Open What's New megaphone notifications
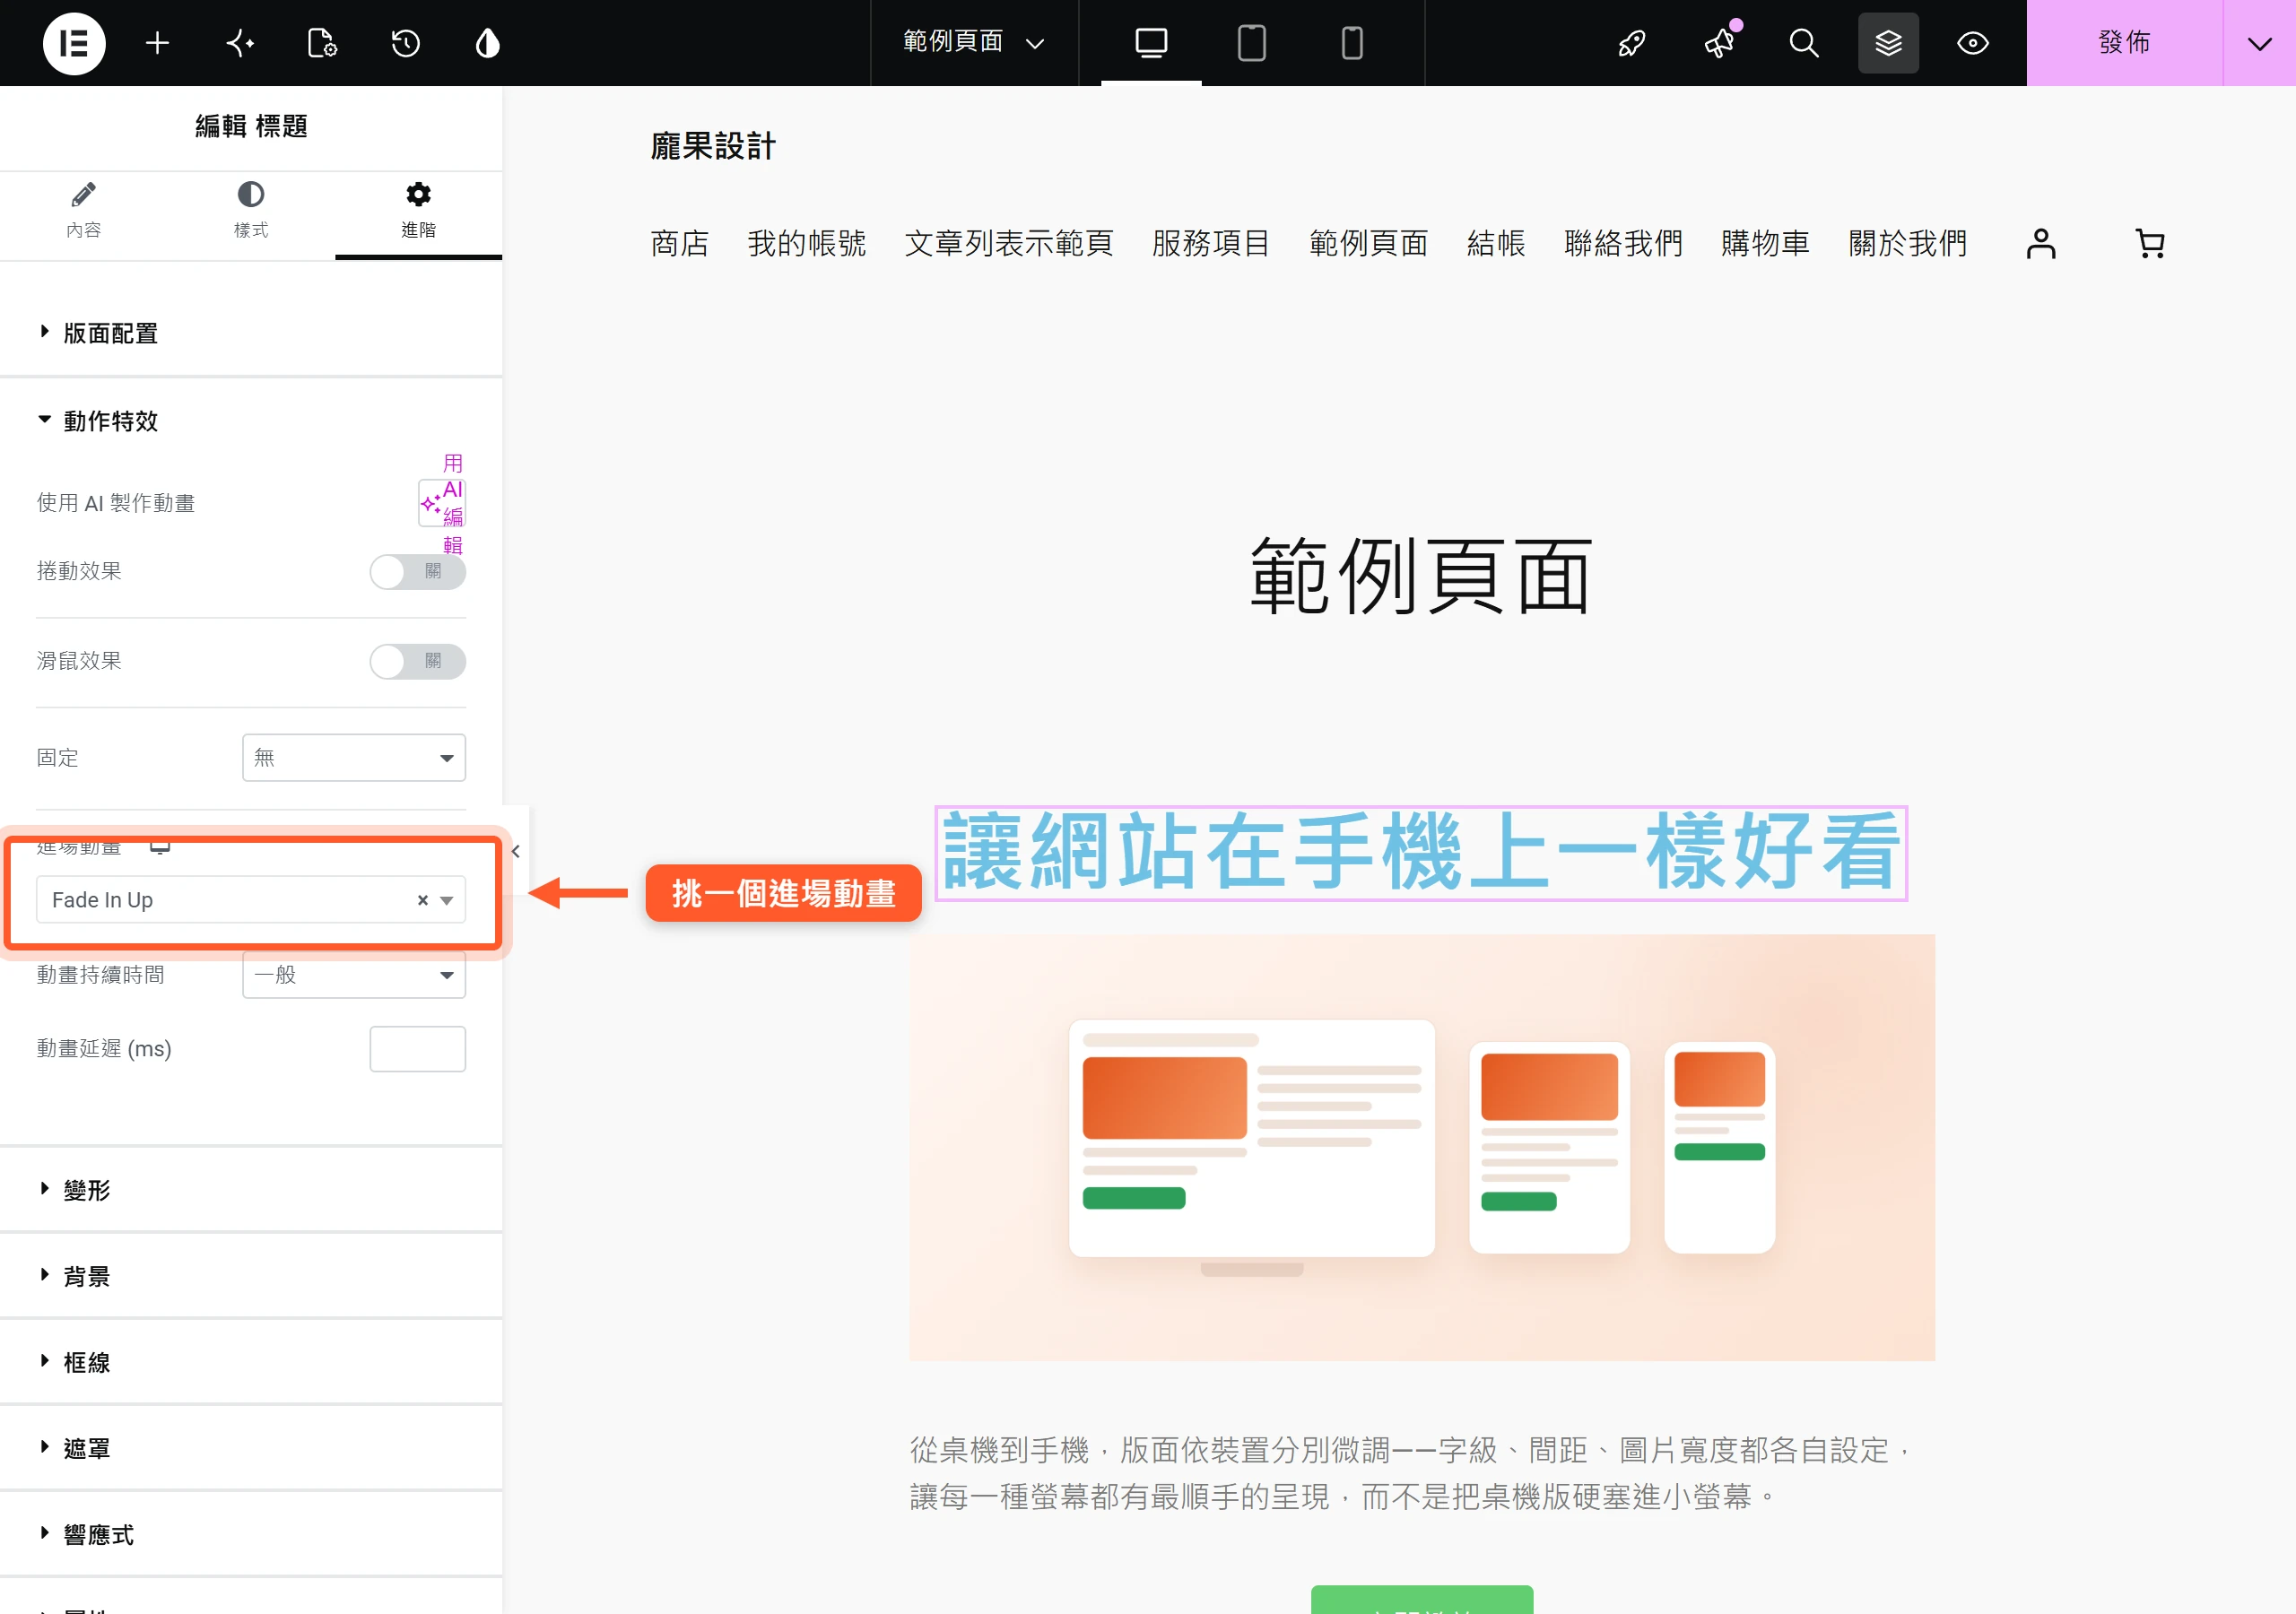Image resolution: width=2296 pixels, height=1614 pixels. click(x=1719, y=43)
